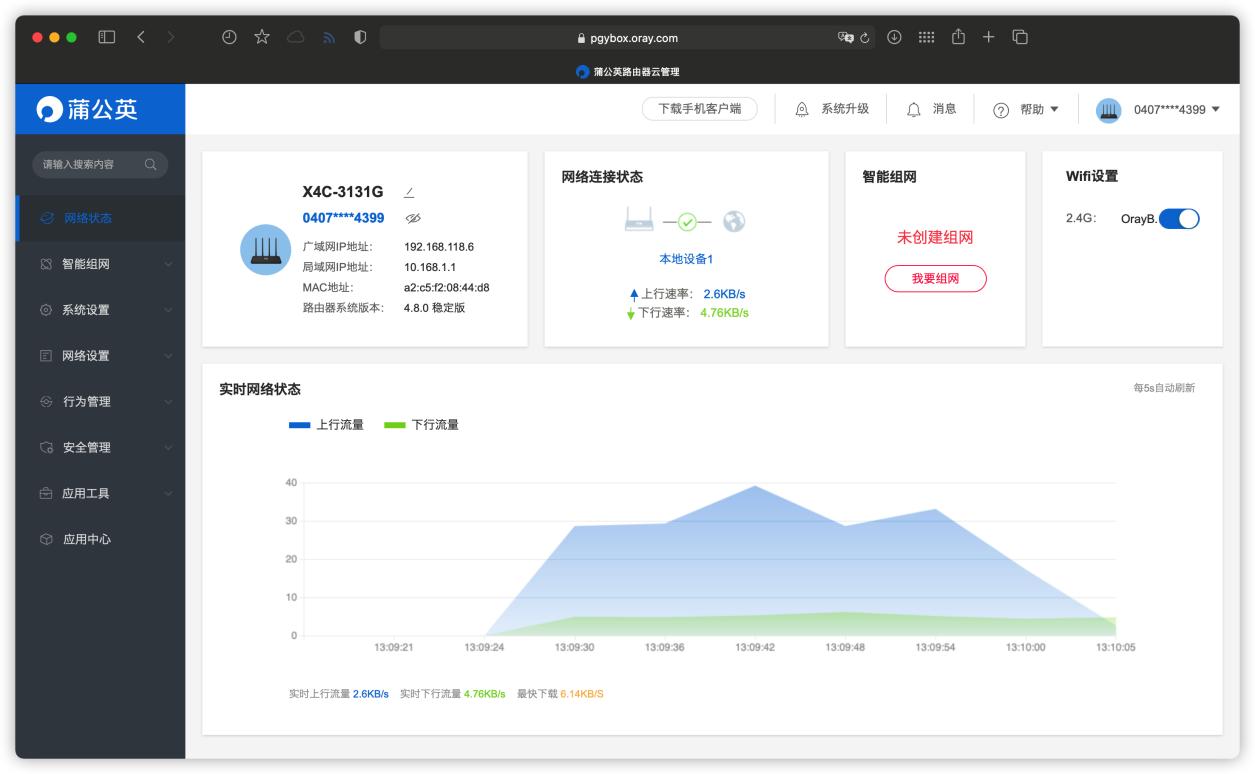The height and width of the screenshot is (774, 1255).
Task: Open notifications via the bell icon
Action: 912,109
